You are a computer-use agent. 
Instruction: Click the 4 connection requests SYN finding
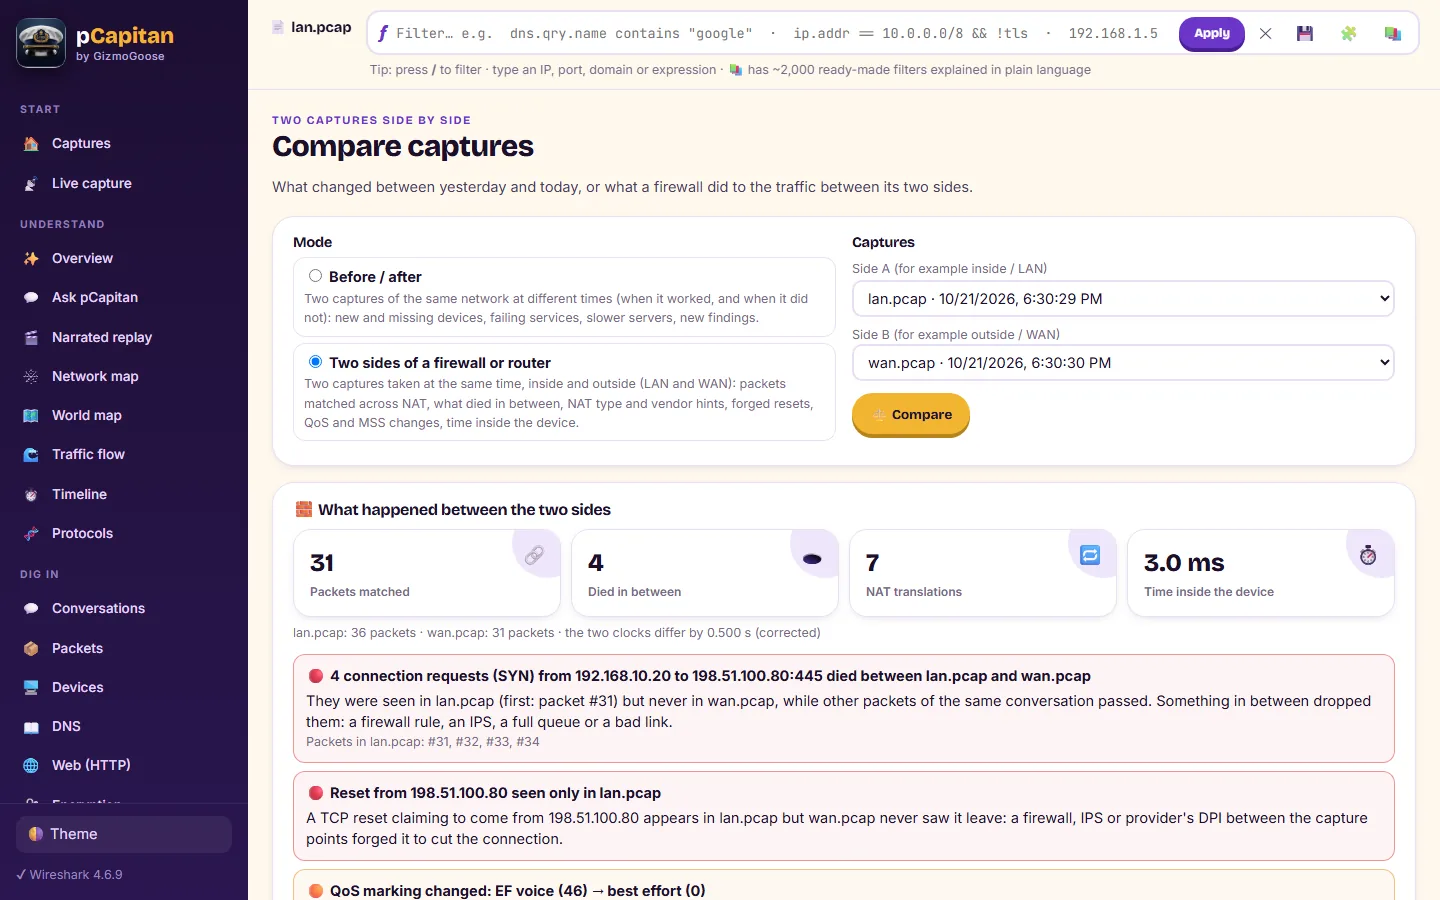tap(844, 708)
